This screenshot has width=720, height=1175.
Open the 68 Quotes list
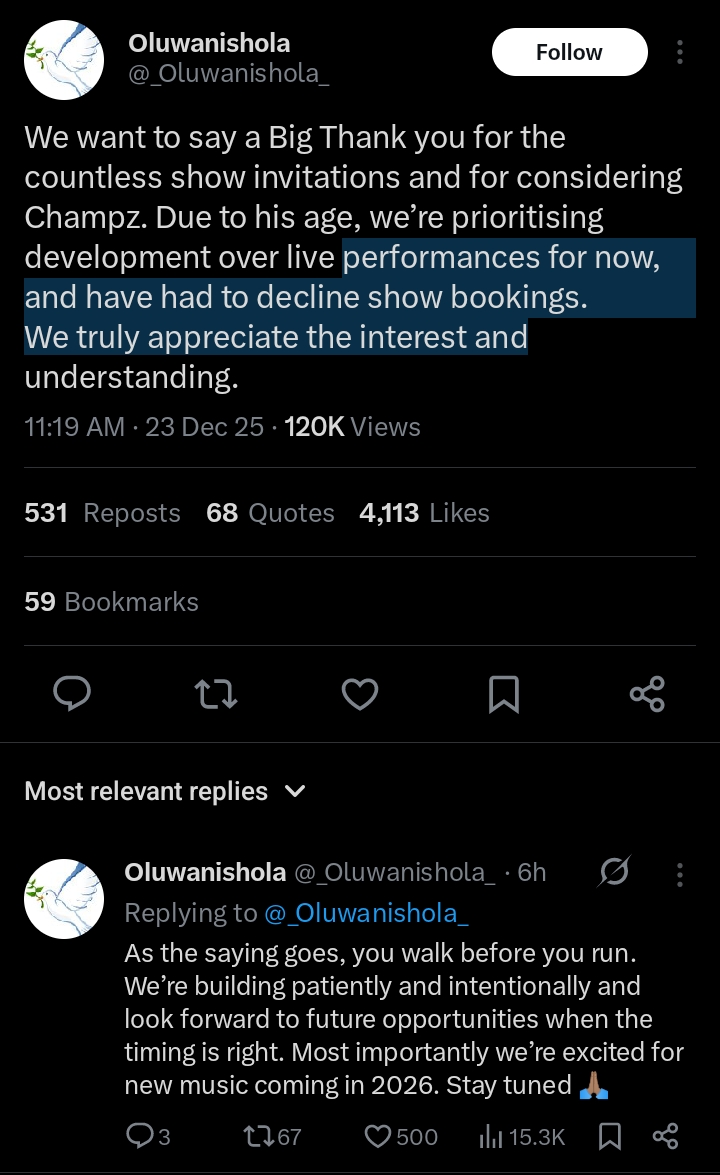coord(270,513)
